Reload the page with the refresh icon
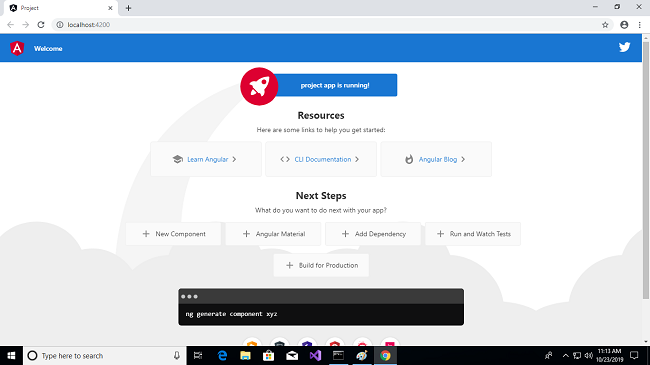Screen dimensions: 650x365 pyautogui.click(x=41, y=25)
